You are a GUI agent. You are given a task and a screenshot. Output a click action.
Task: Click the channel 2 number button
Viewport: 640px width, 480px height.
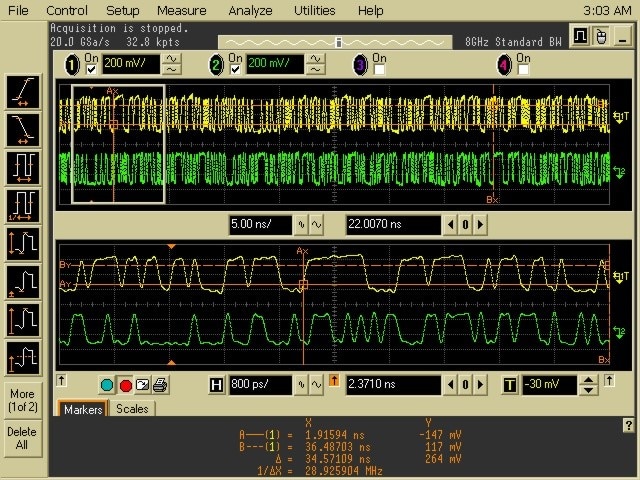point(216,65)
